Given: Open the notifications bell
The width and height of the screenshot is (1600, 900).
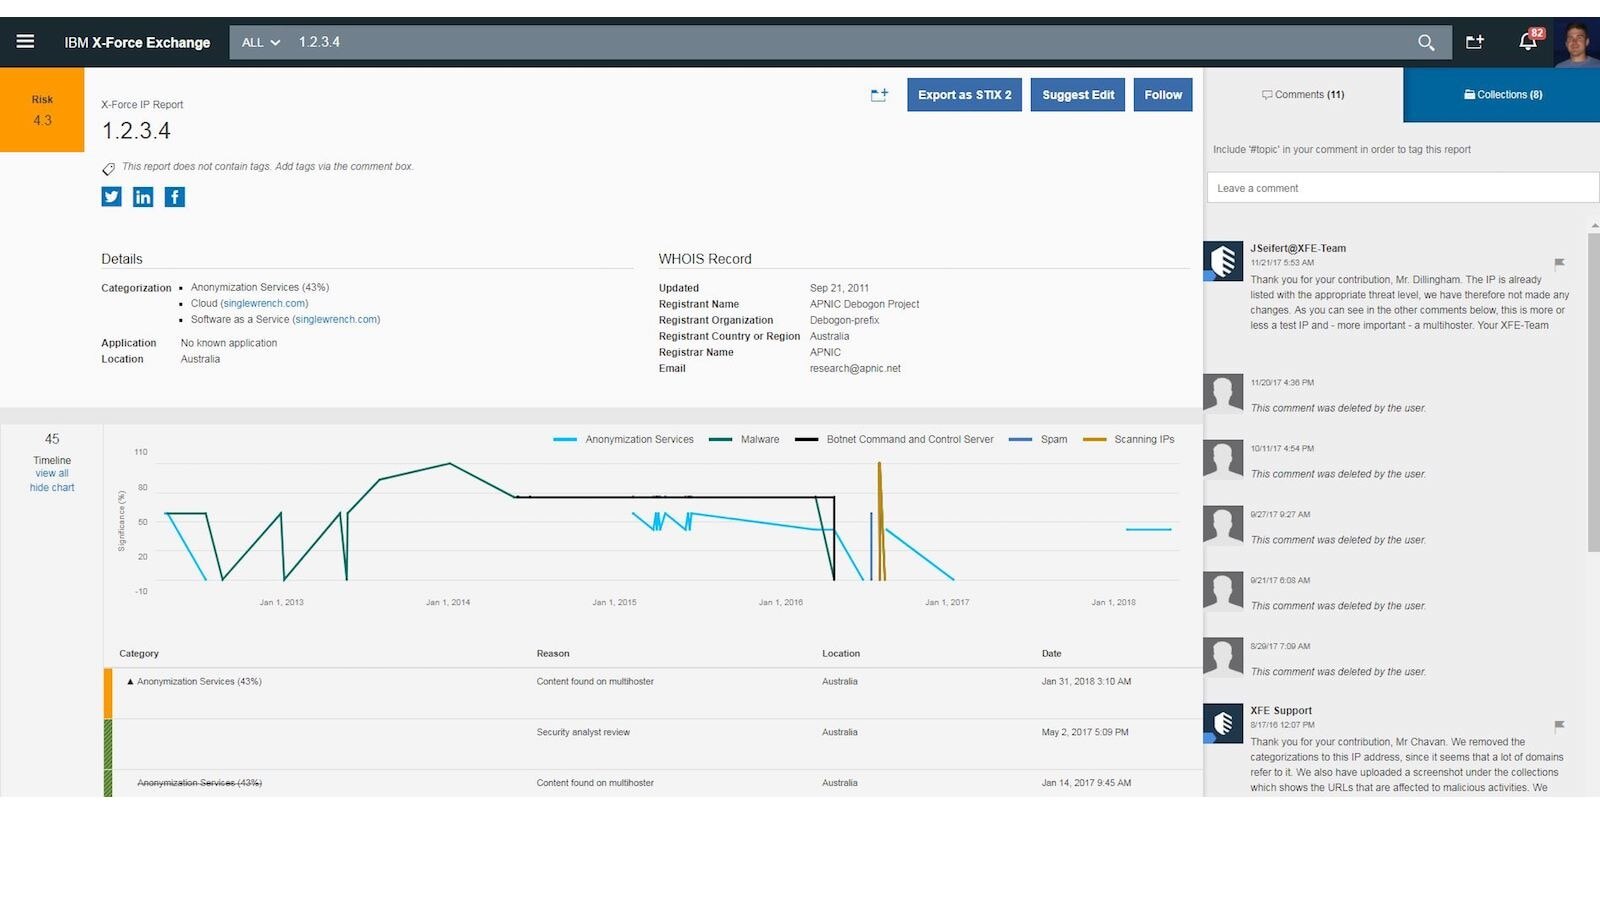Looking at the screenshot, I should tap(1527, 41).
